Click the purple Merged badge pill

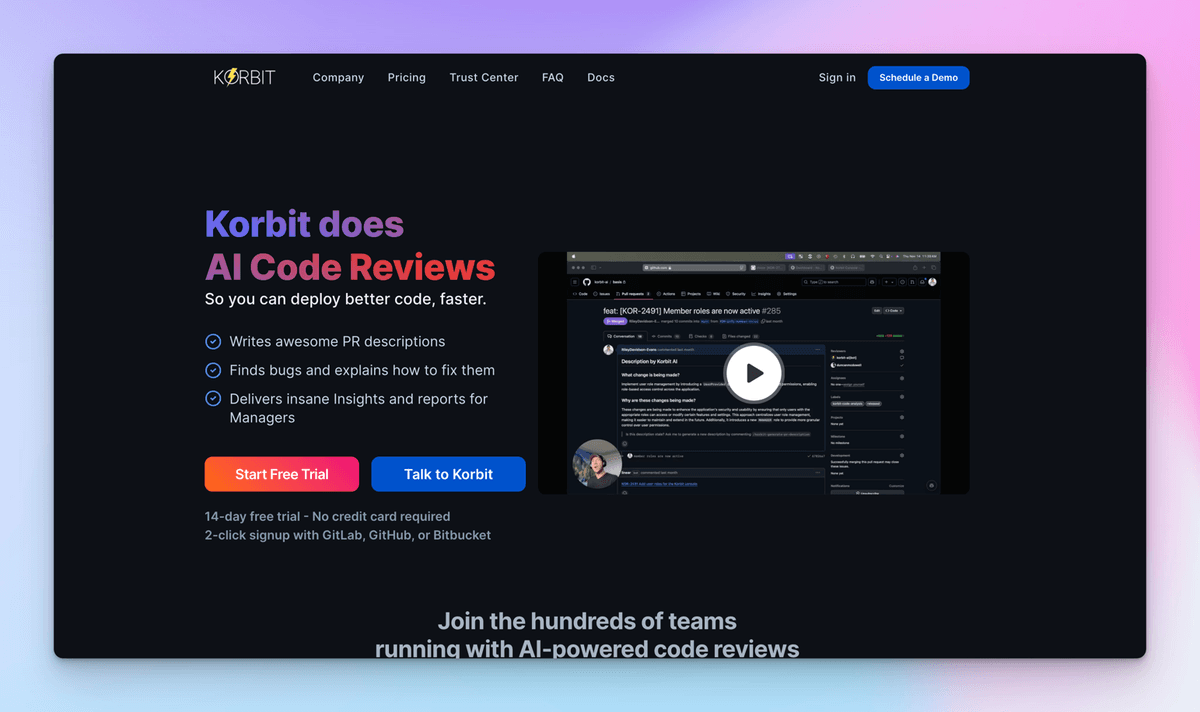[x=614, y=321]
